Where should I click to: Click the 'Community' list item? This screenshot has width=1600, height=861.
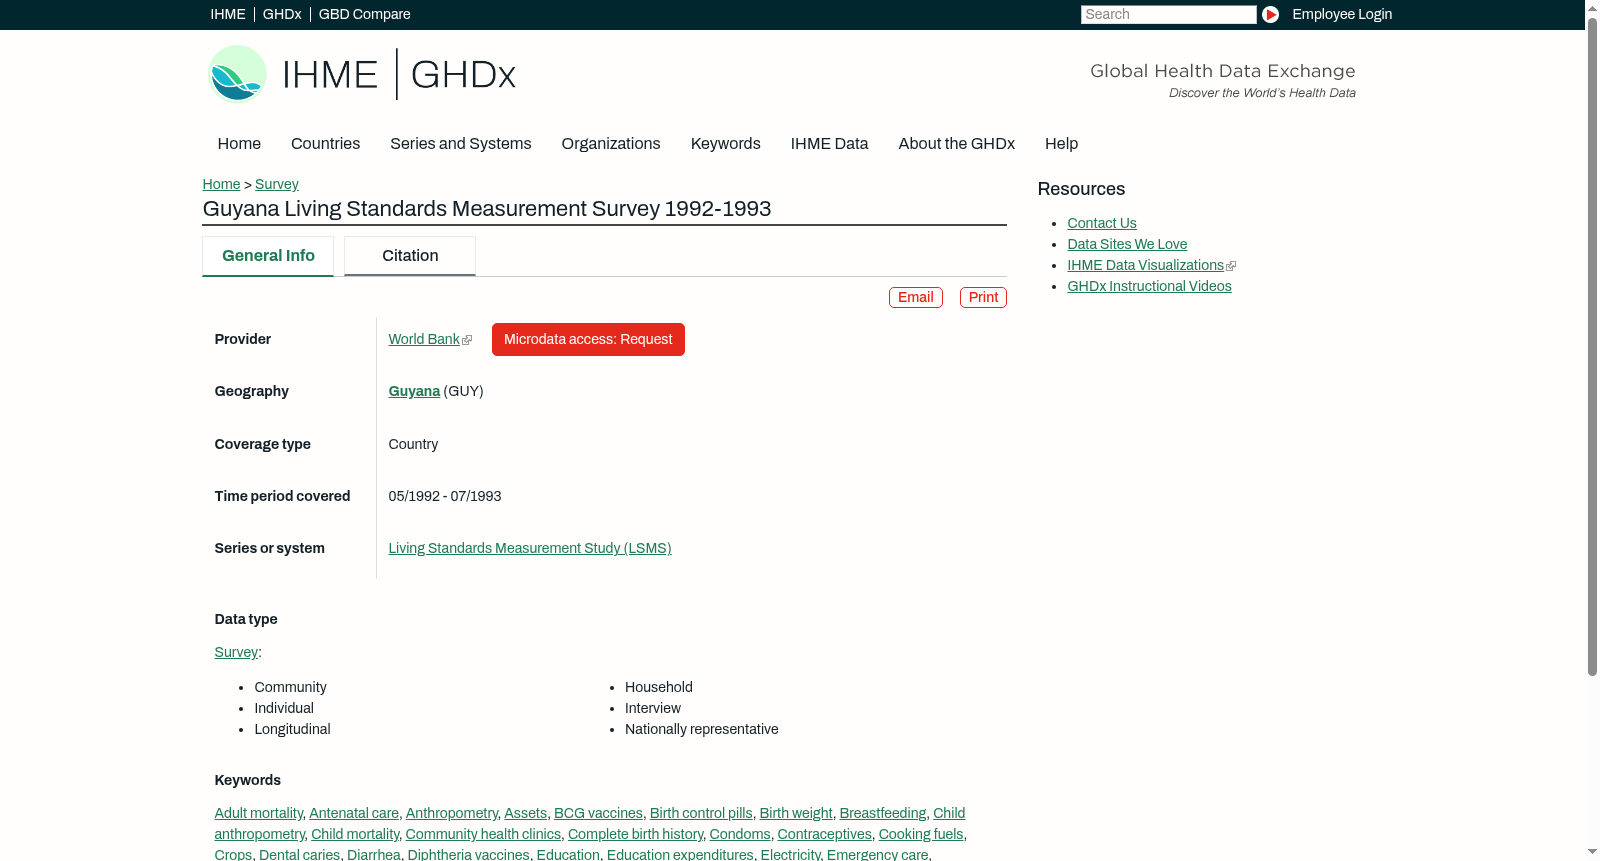pyautogui.click(x=290, y=687)
